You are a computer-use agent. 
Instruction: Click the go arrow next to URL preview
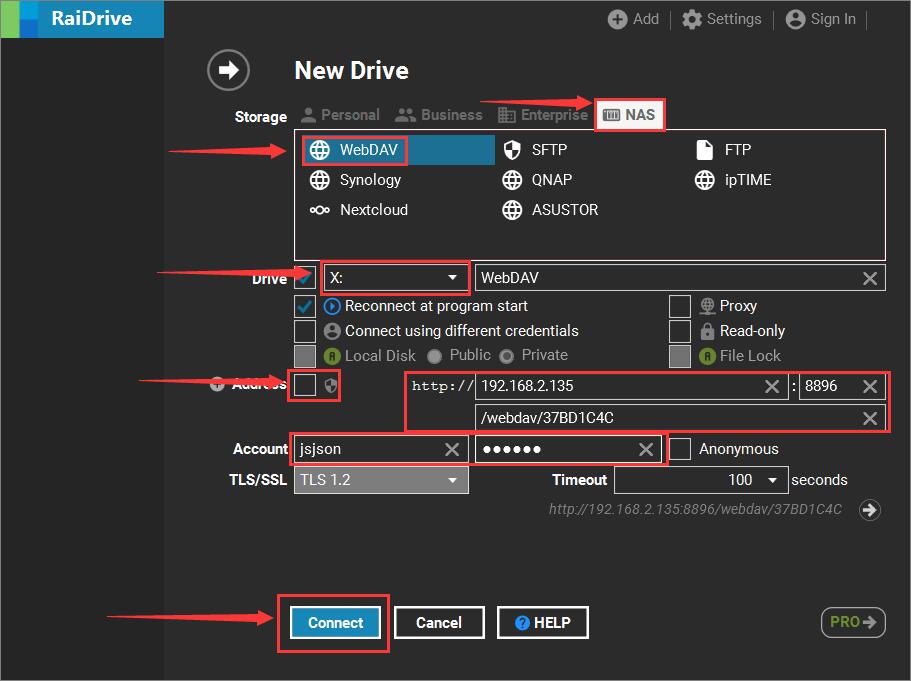869,510
